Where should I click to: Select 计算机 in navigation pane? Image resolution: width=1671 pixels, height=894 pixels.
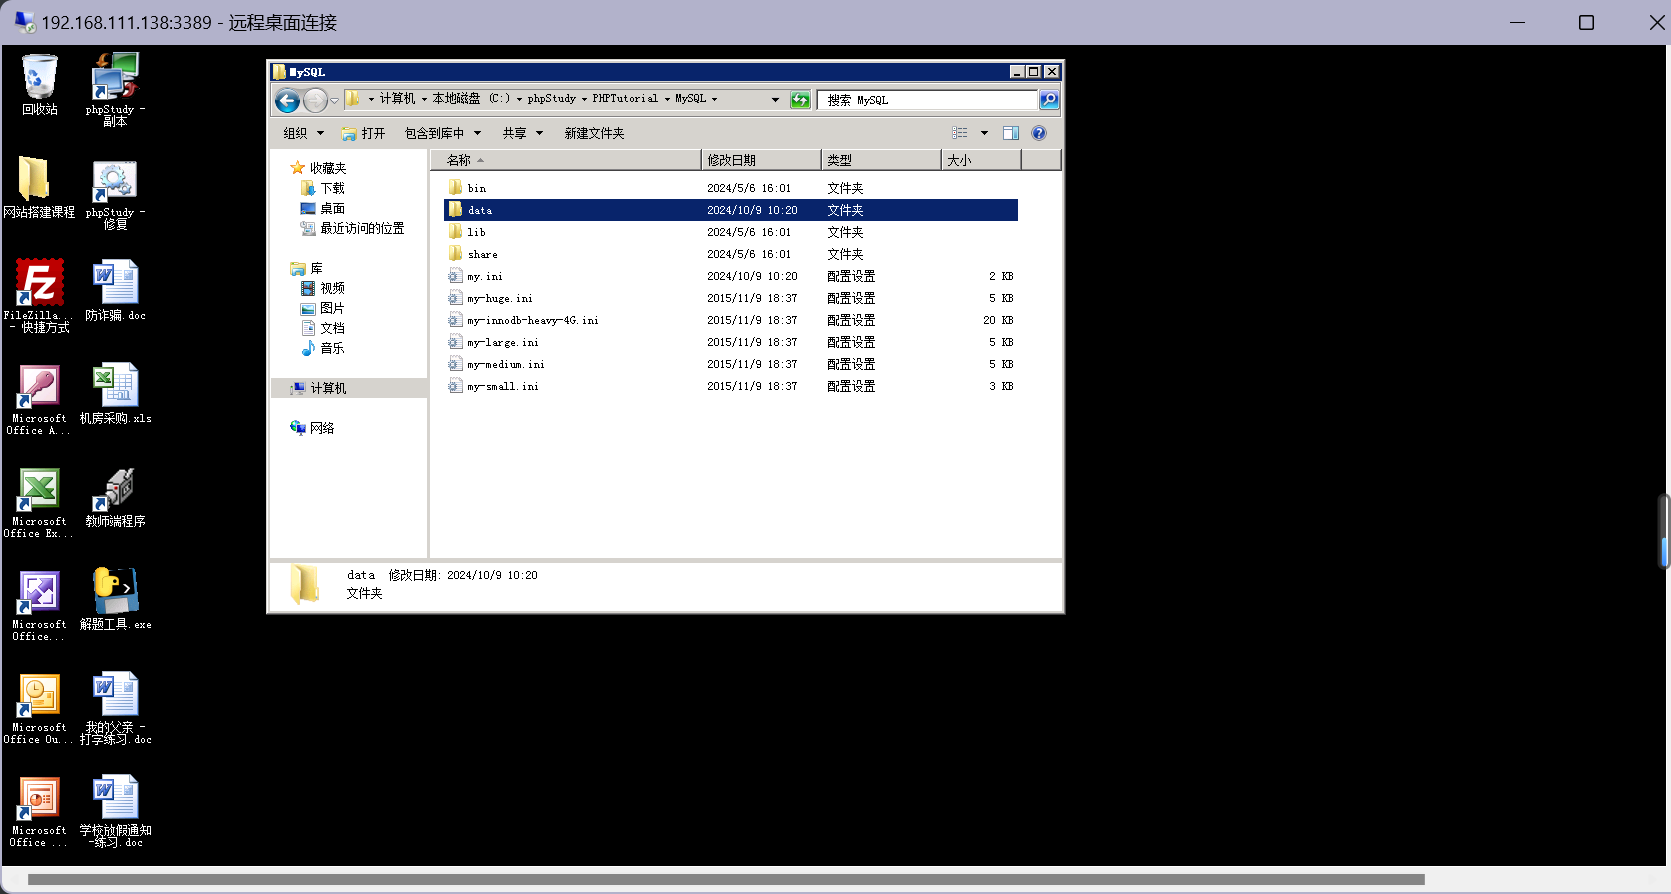click(x=349, y=388)
